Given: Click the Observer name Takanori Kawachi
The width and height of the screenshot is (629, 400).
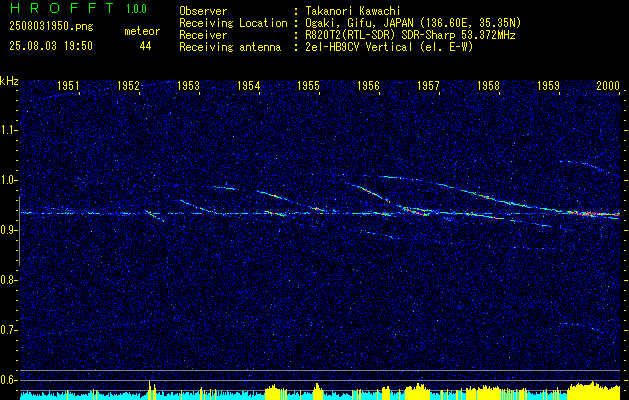Looking at the screenshot, I should (355, 11).
